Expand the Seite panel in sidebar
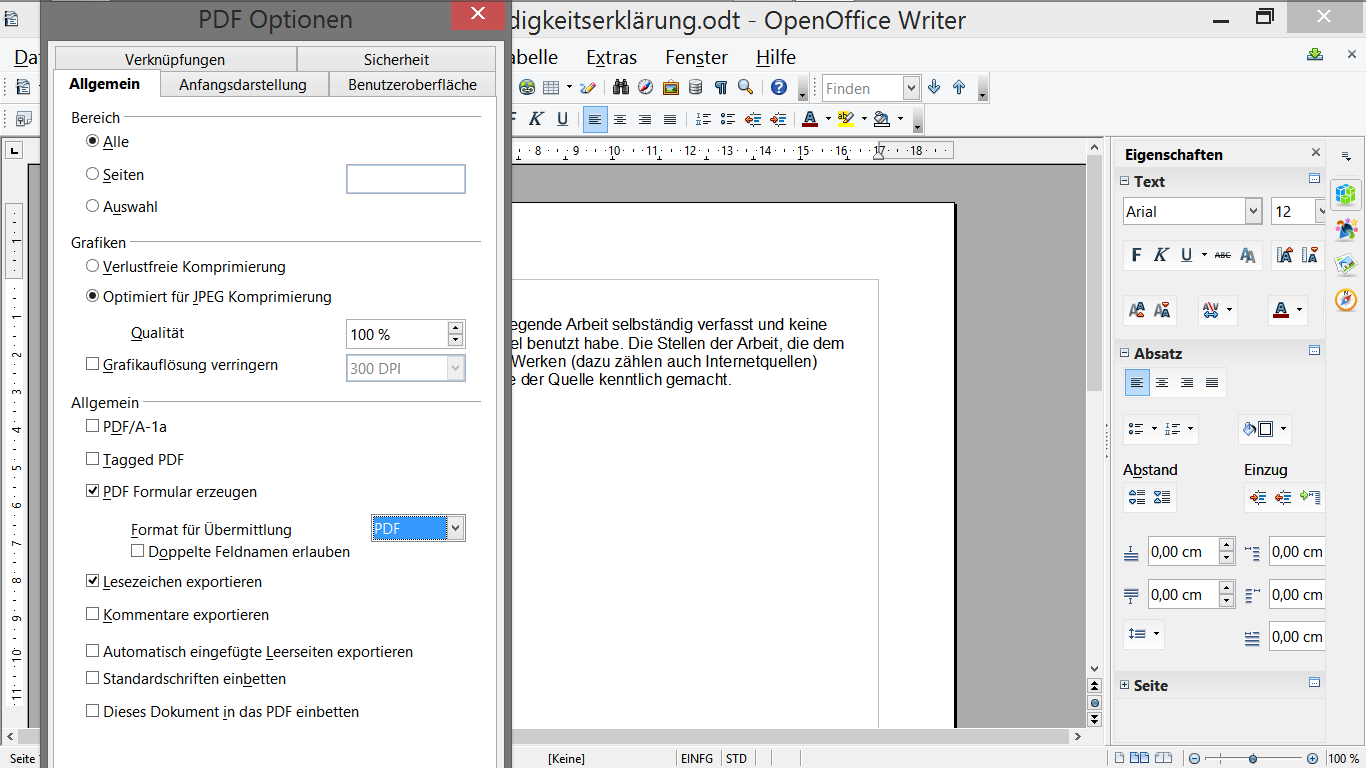The width and height of the screenshot is (1366, 768). tap(1125, 685)
